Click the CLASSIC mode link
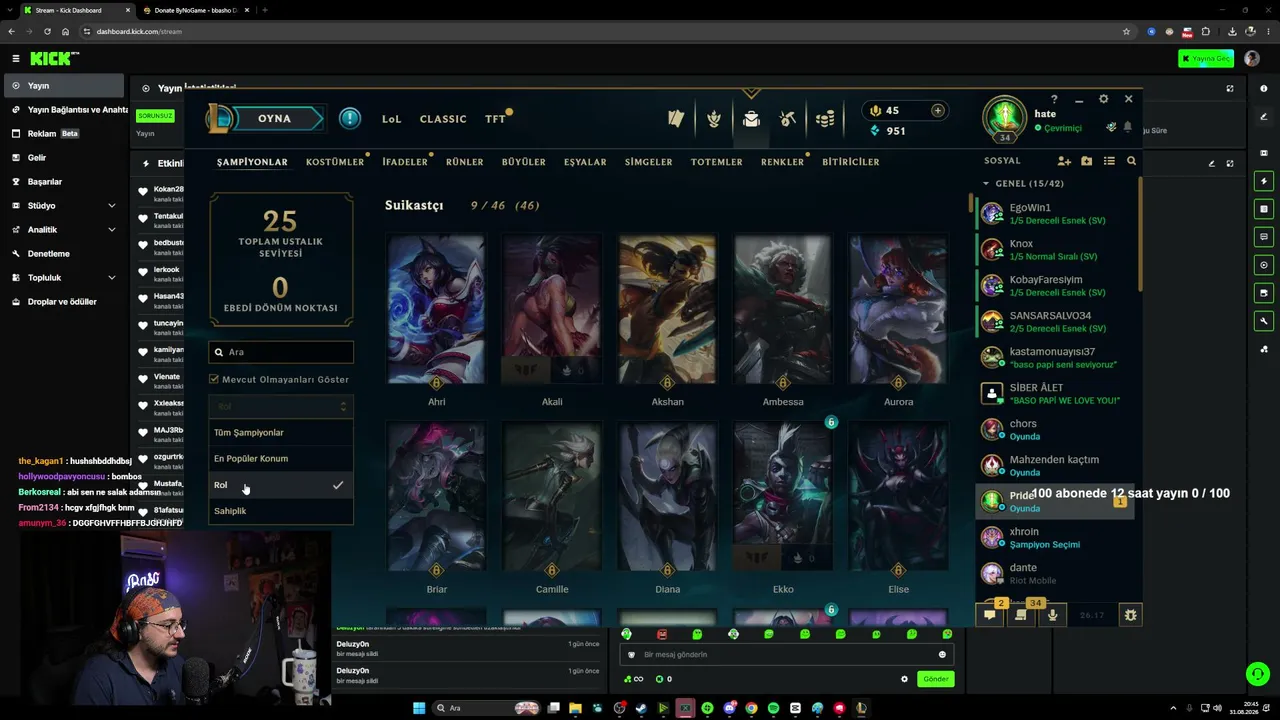Viewport: 1280px width, 720px height. (443, 119)
